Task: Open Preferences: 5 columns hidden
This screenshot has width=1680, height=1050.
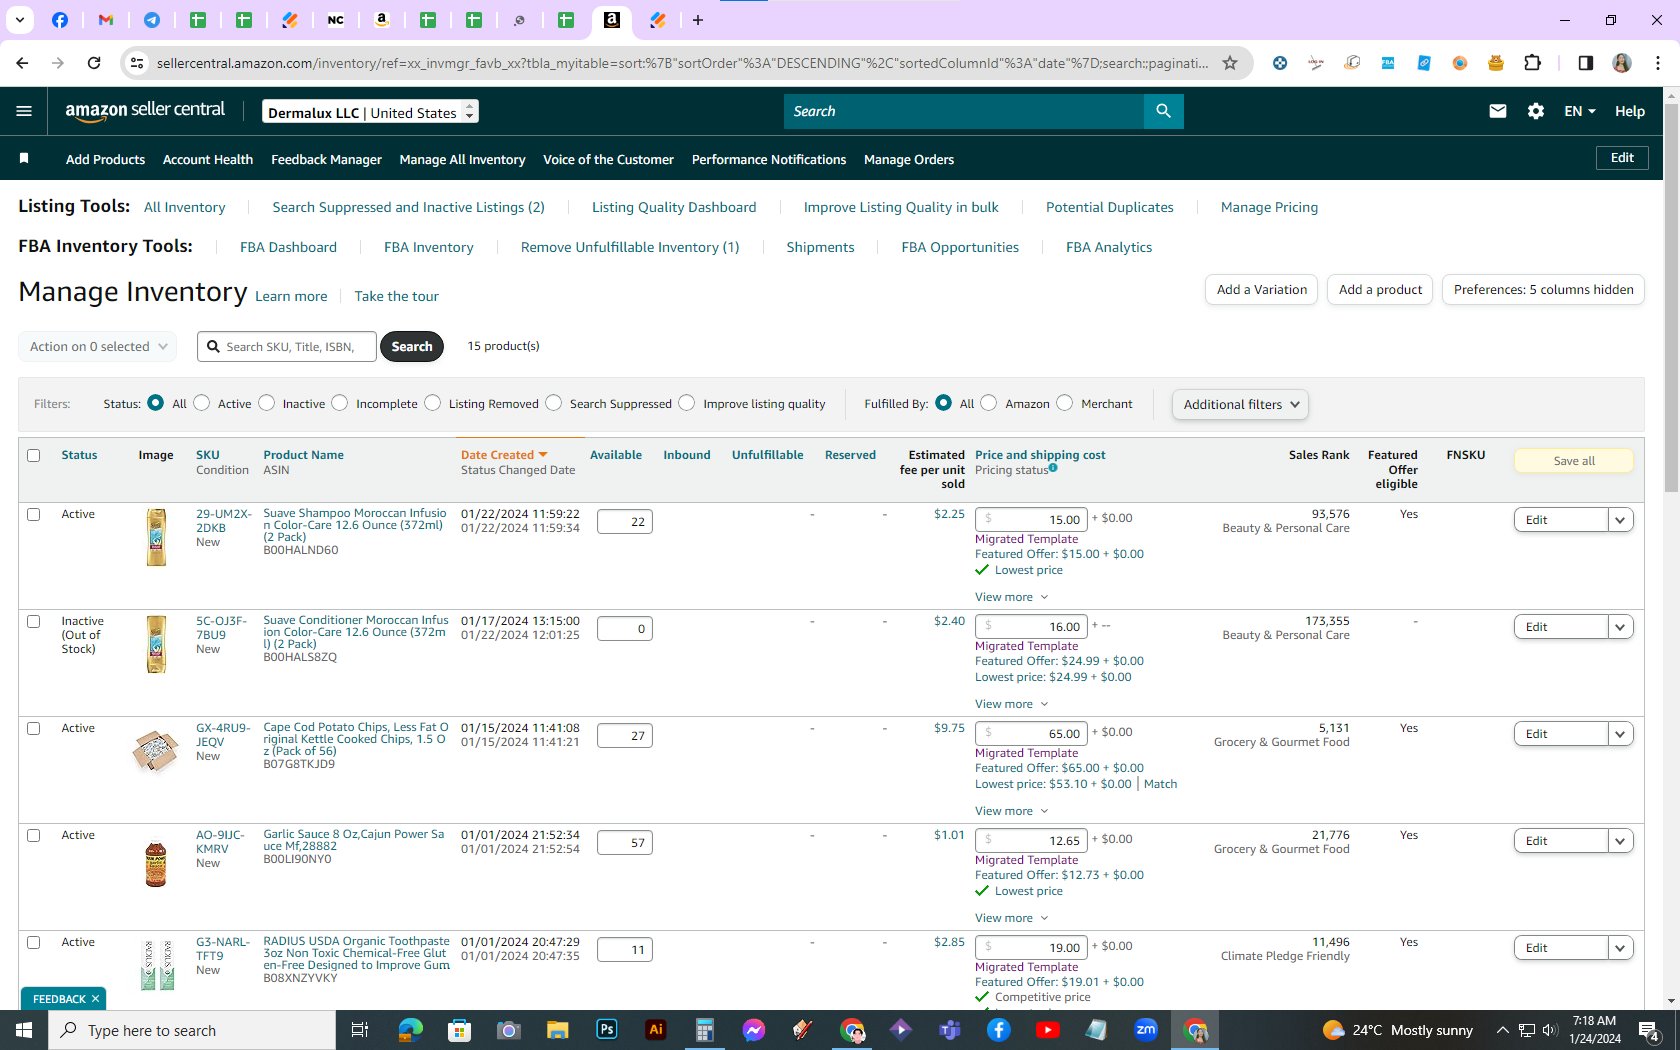Action: 1543,289
